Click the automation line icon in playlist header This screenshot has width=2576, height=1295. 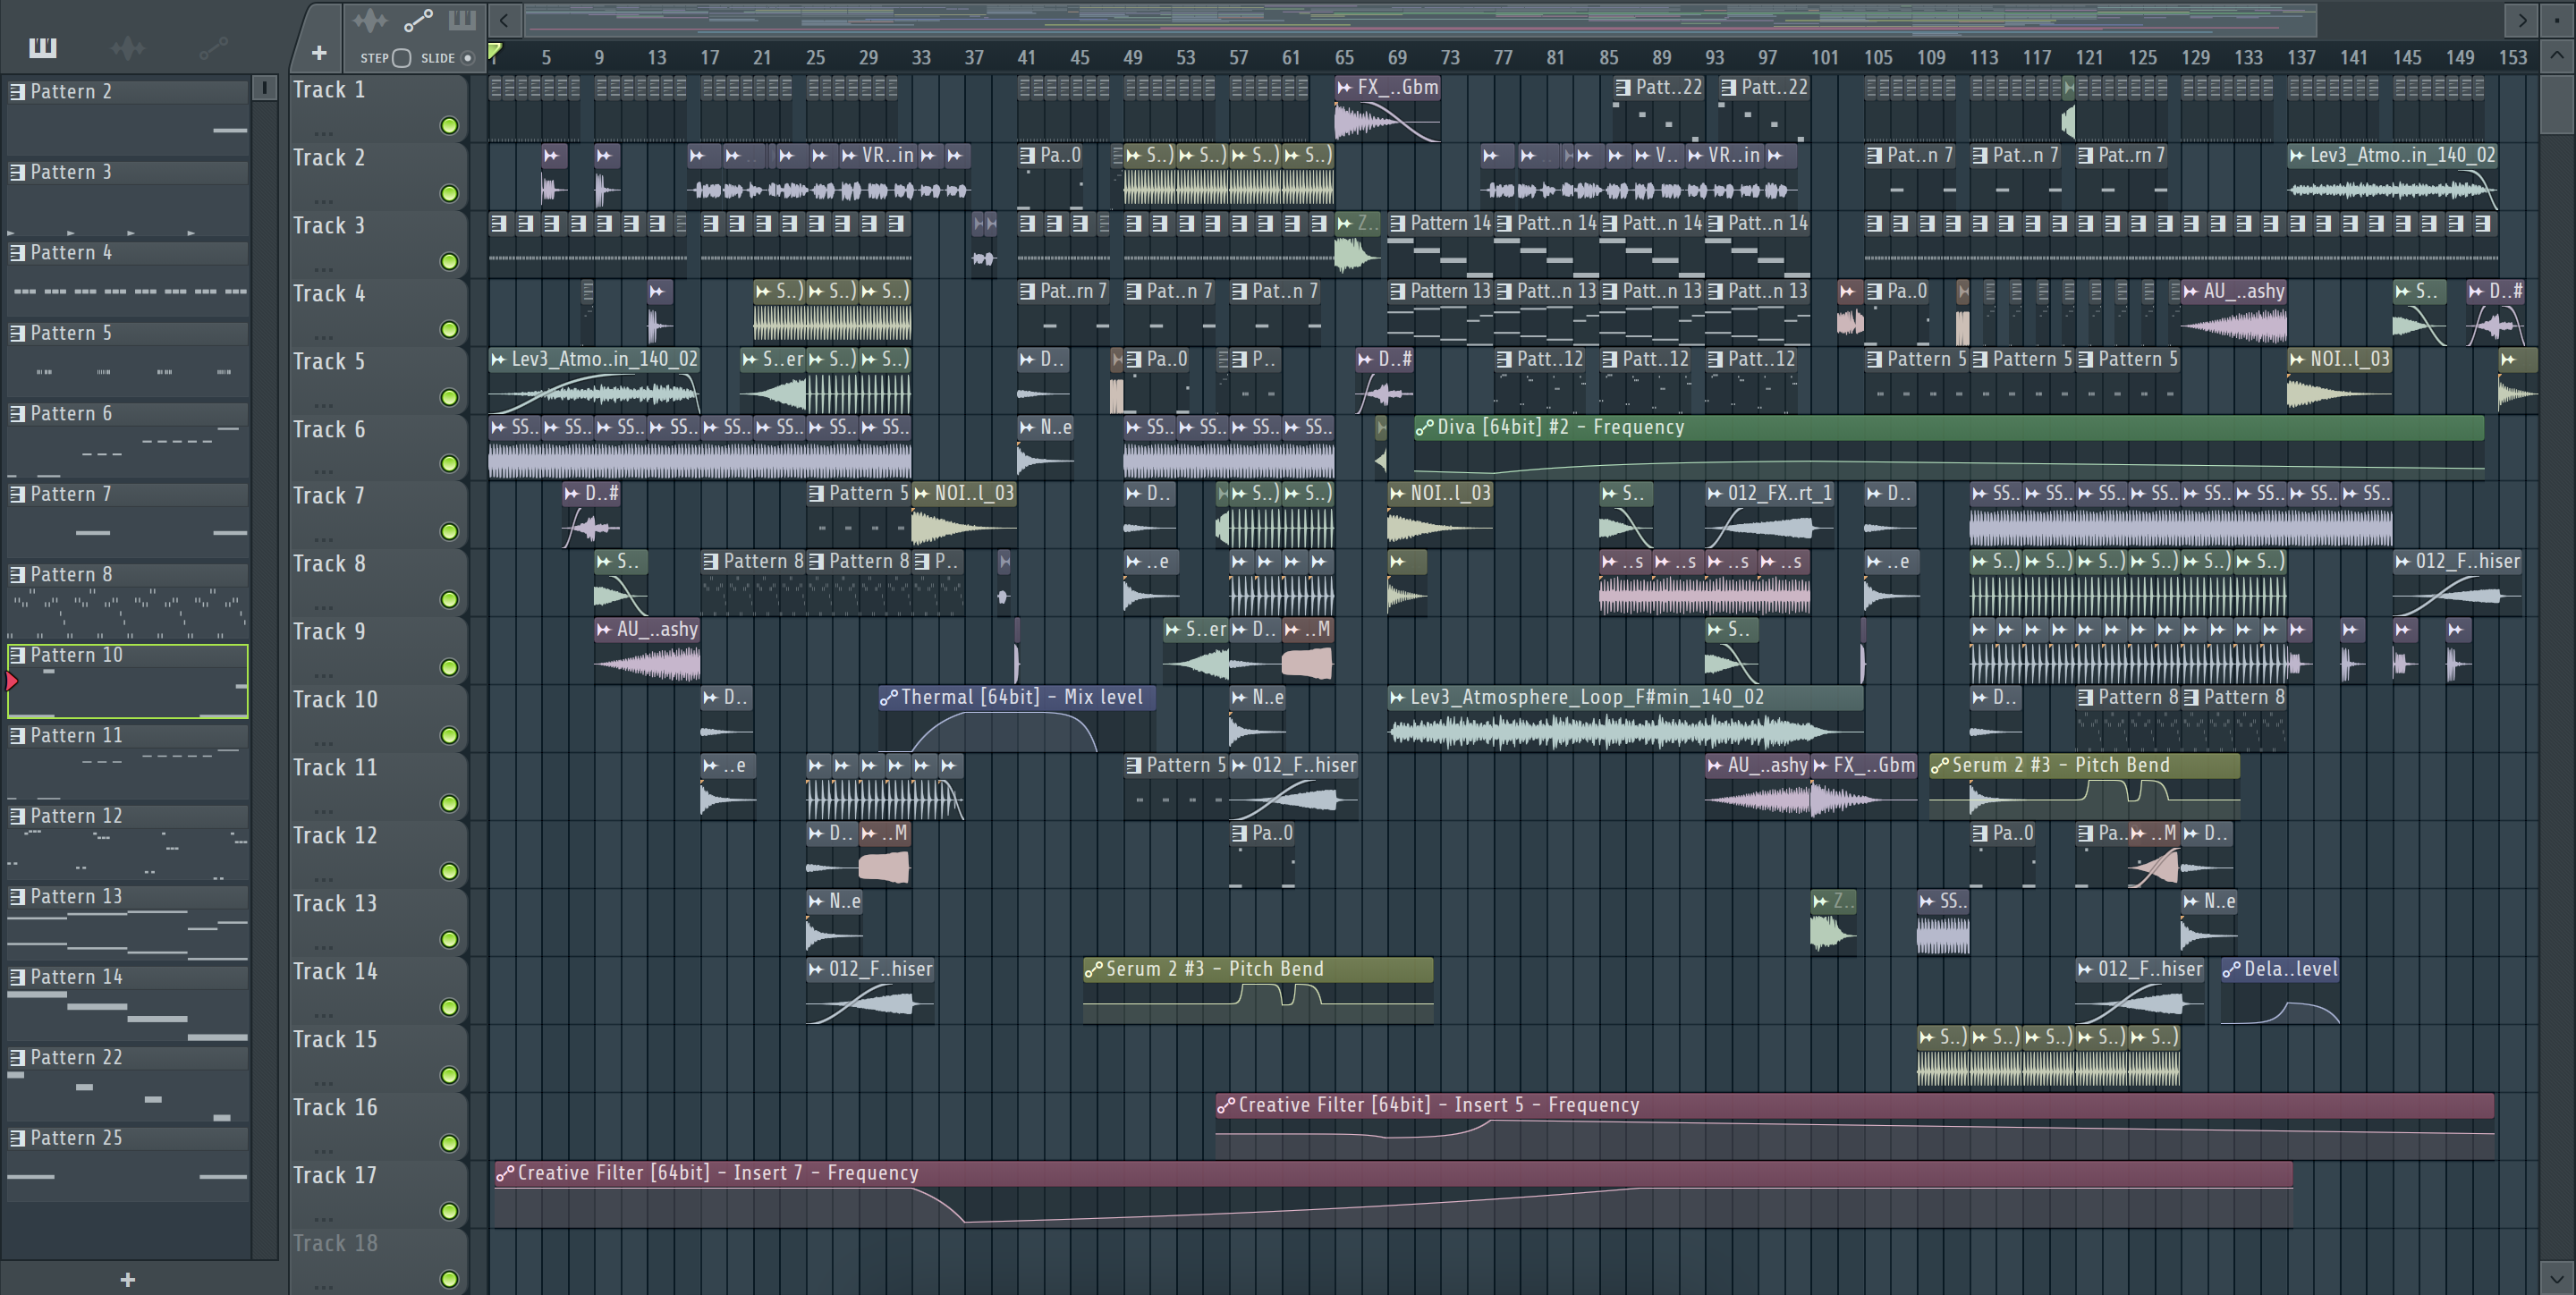418,20
